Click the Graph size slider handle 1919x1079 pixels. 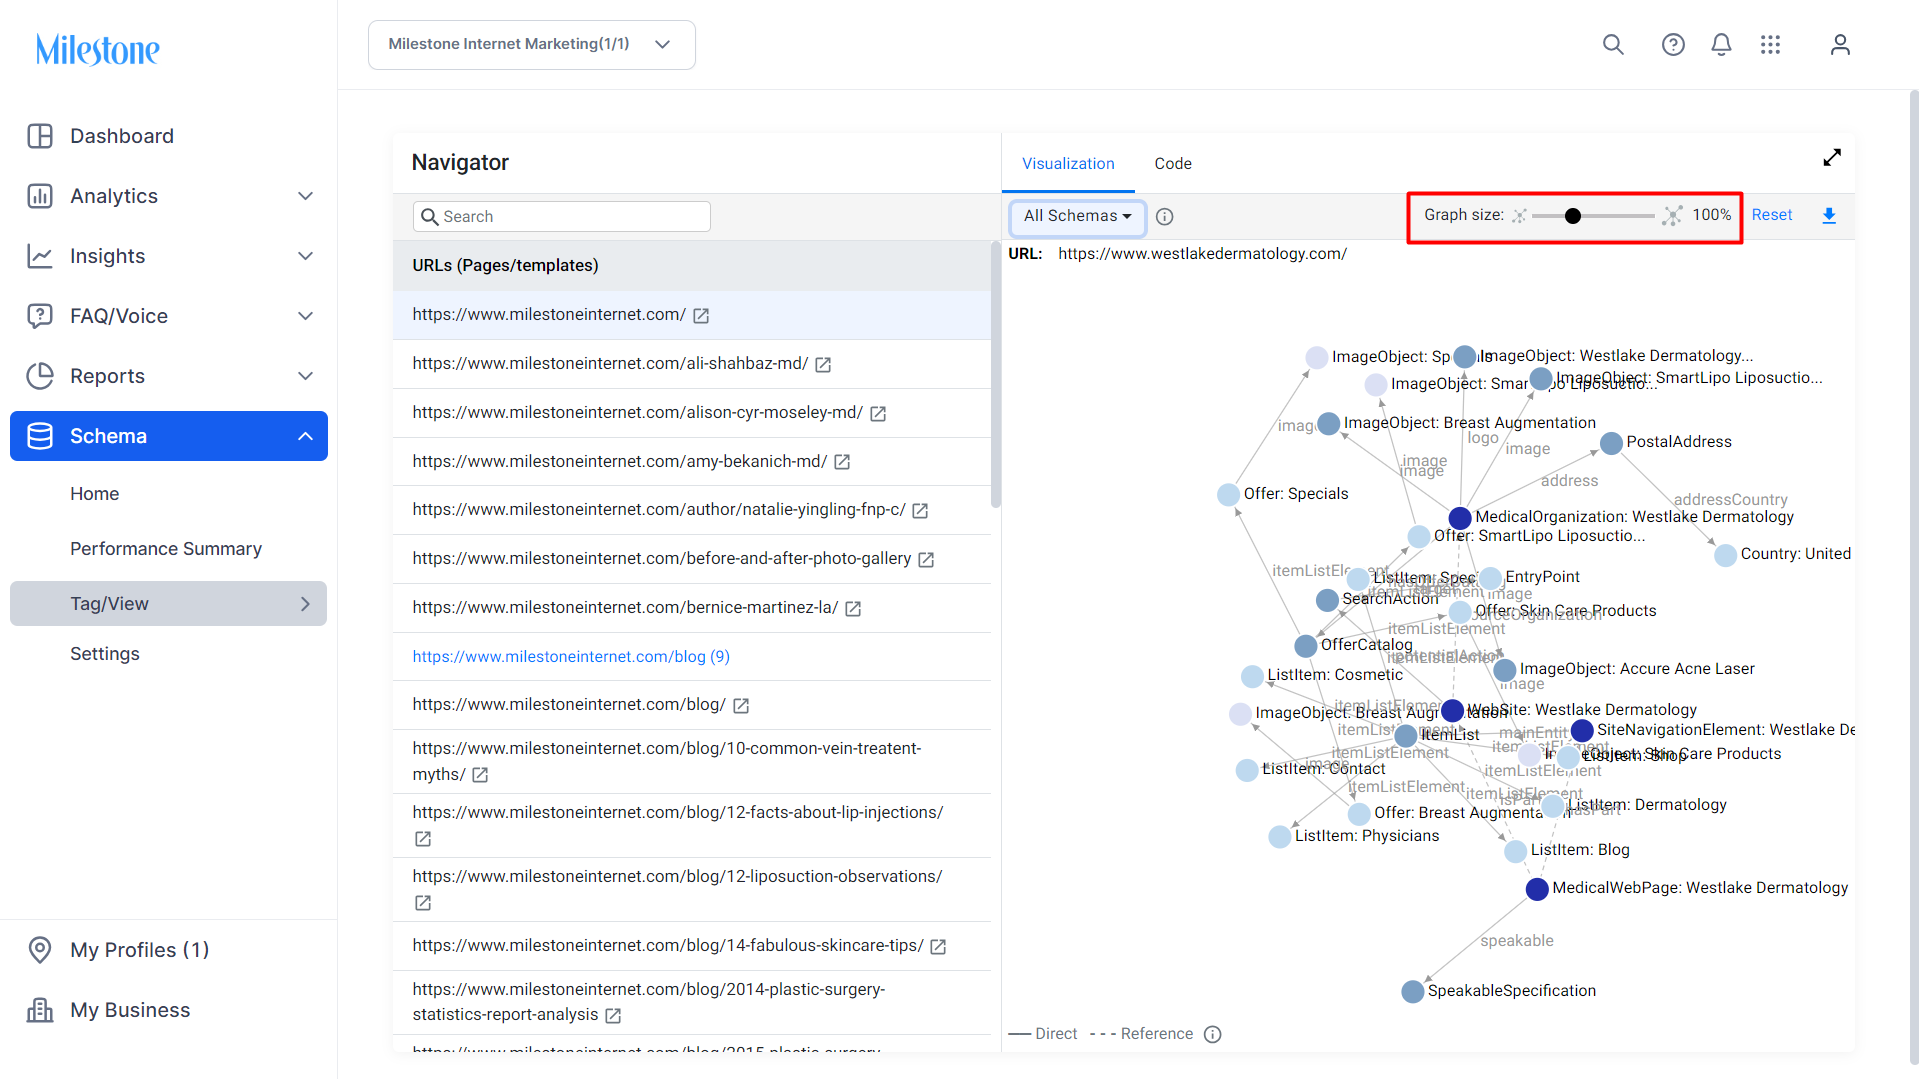click(x=1573, y=216)
